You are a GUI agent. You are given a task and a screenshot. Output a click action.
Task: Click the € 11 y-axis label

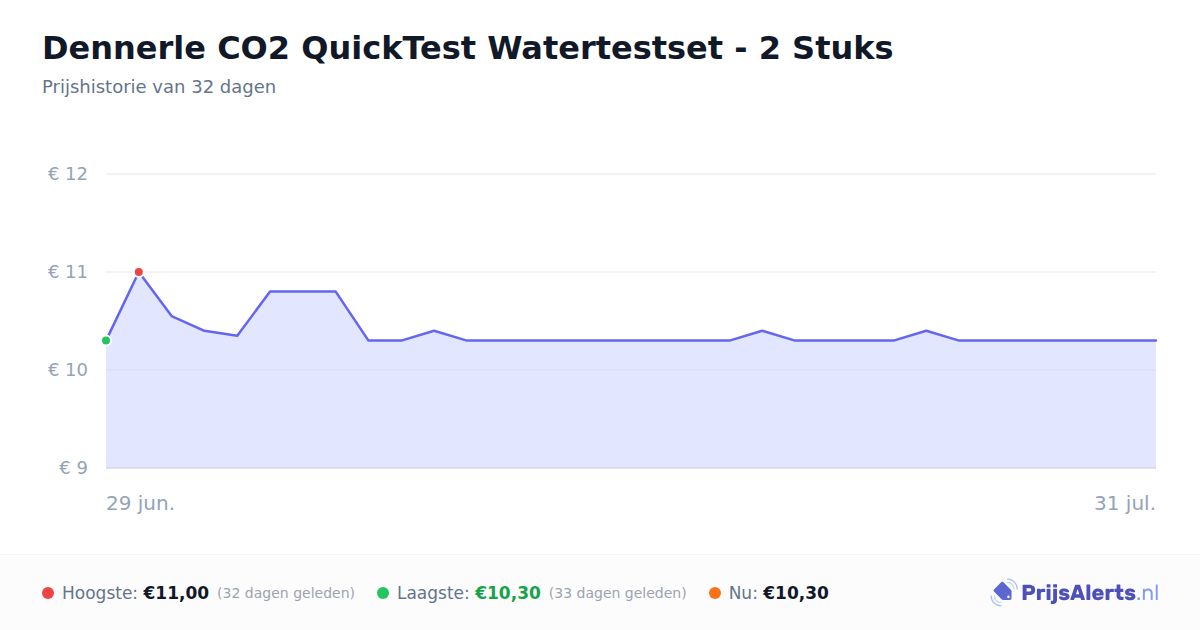(68, 272)
